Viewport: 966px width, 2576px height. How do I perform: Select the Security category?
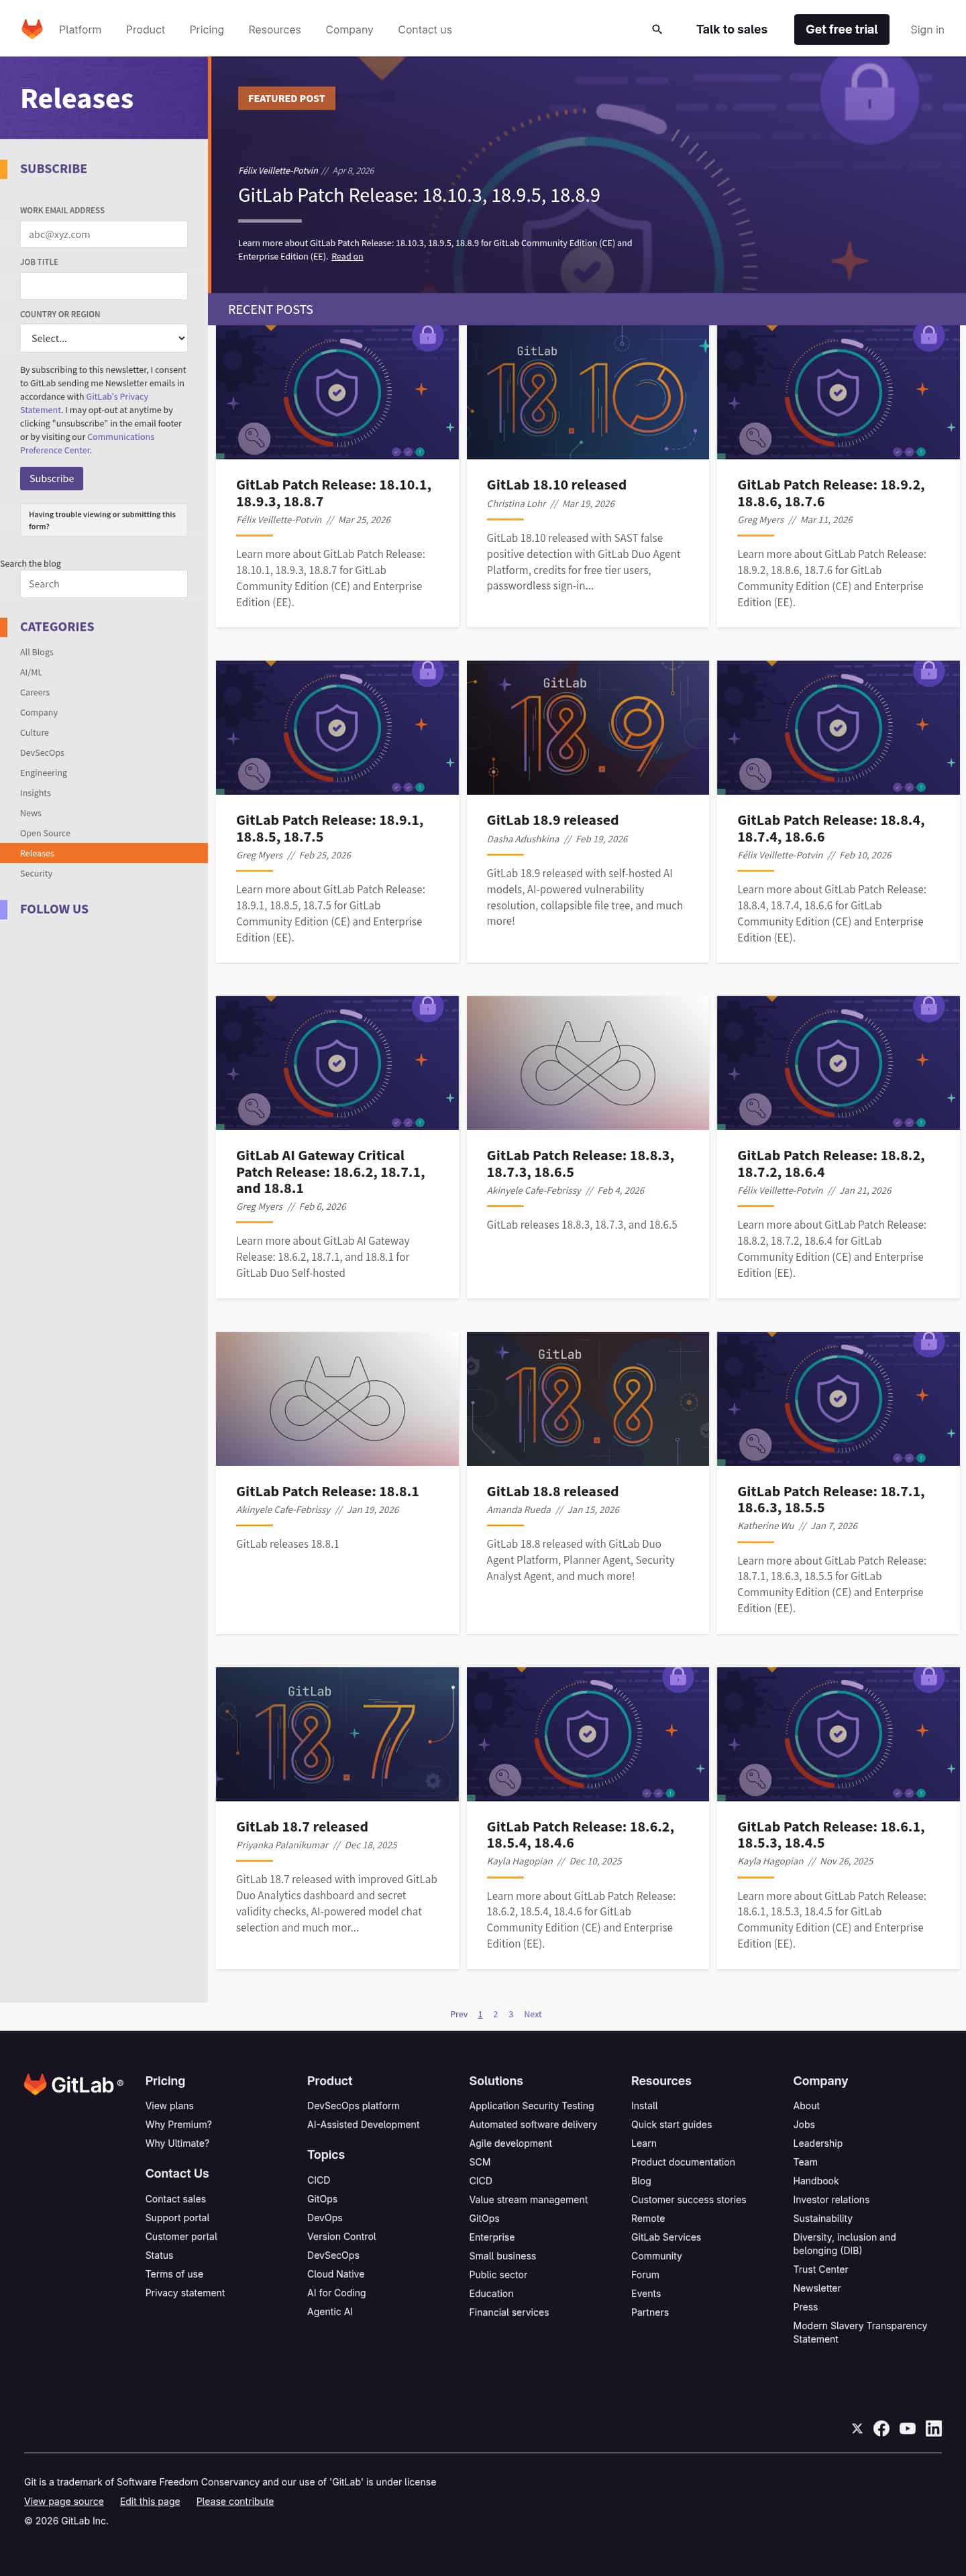tap(36, 873)
